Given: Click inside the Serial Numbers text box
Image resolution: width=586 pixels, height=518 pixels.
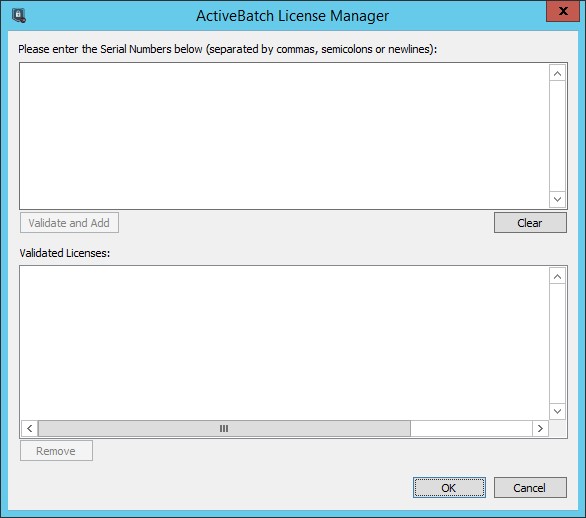Looking at the screenshot, I should point(284,136).
